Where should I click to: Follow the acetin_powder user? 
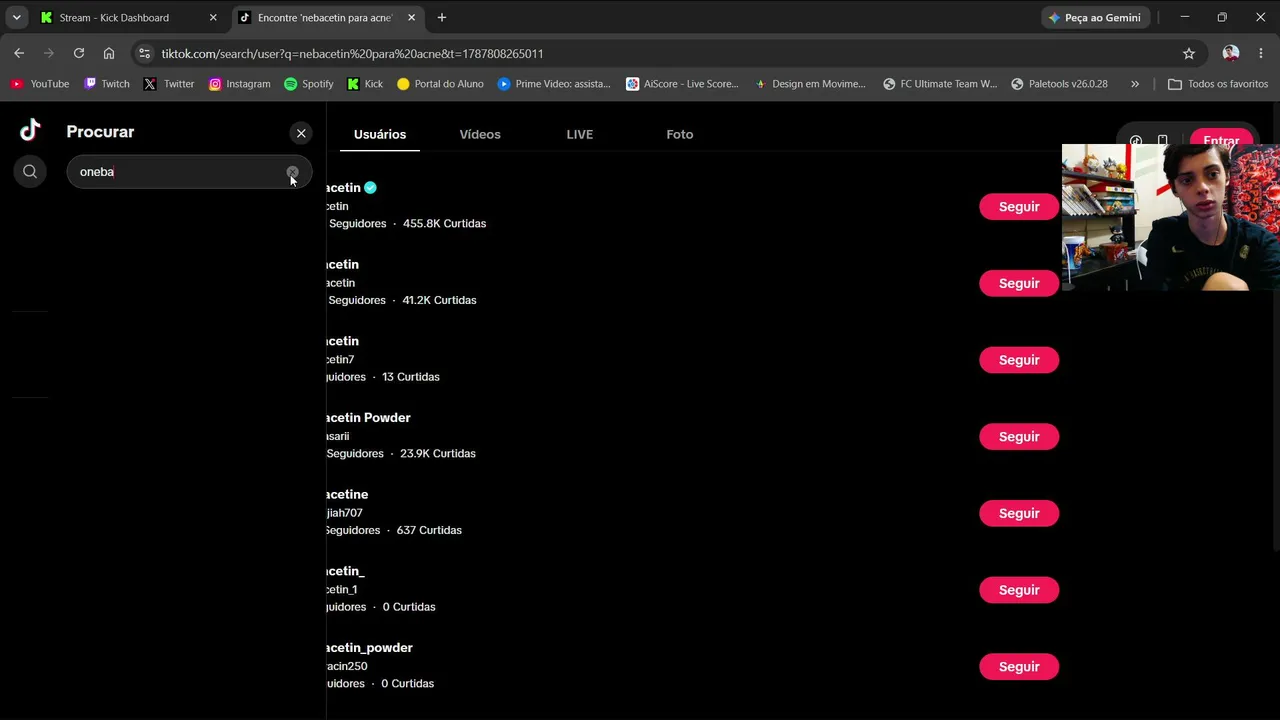[1019, 667]
